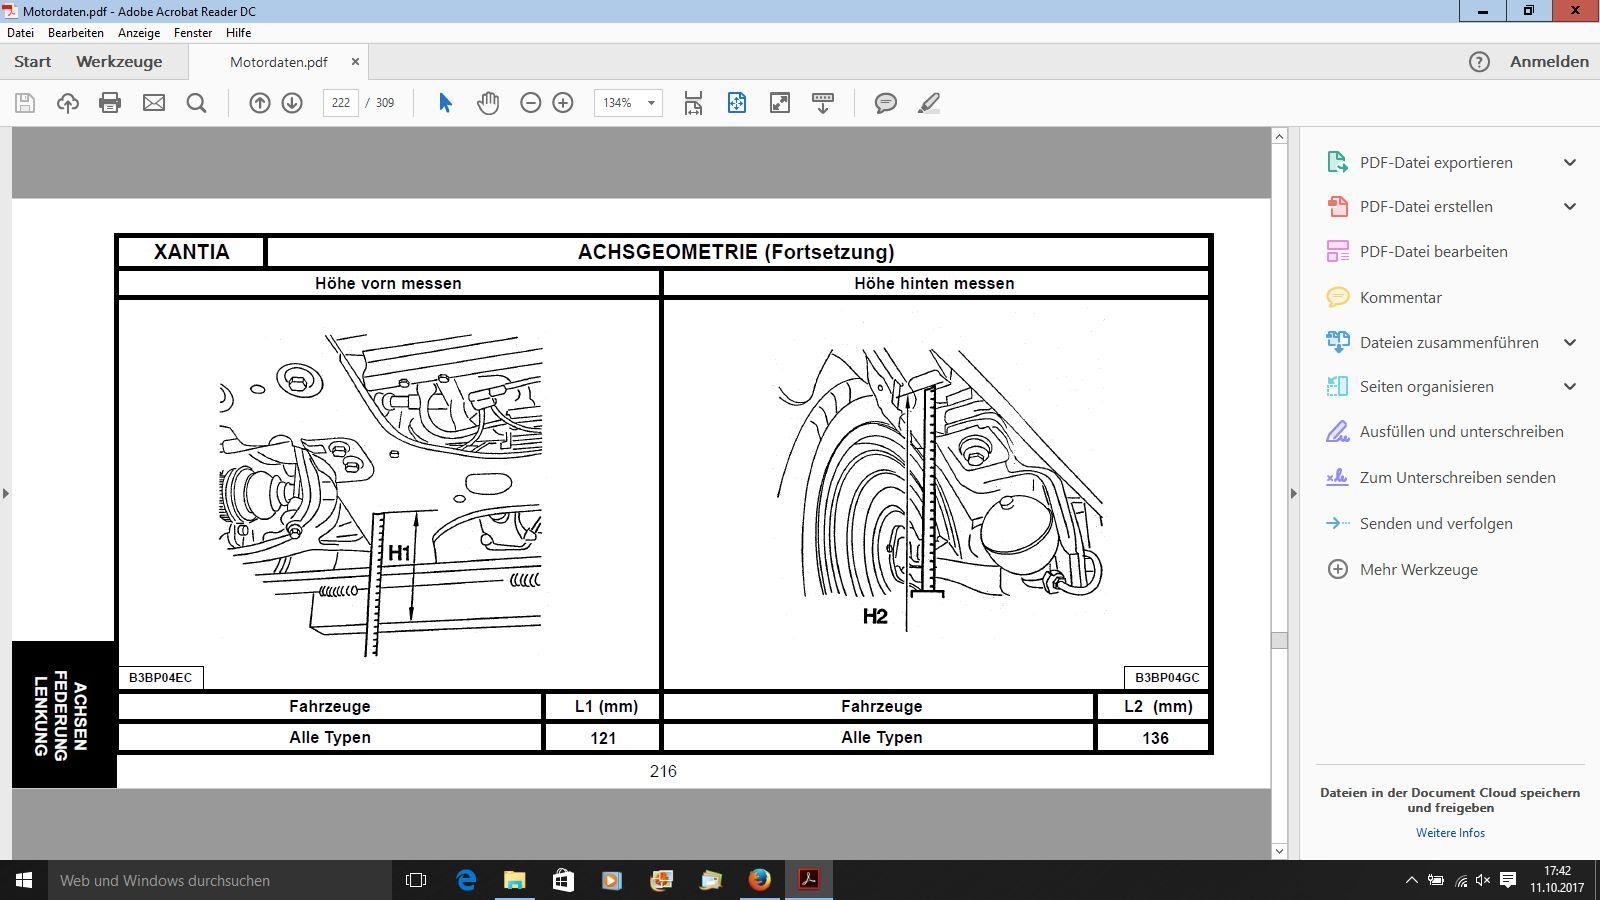Open File Explorer from taskbar
1600x900 pixels.
[514, 880]
